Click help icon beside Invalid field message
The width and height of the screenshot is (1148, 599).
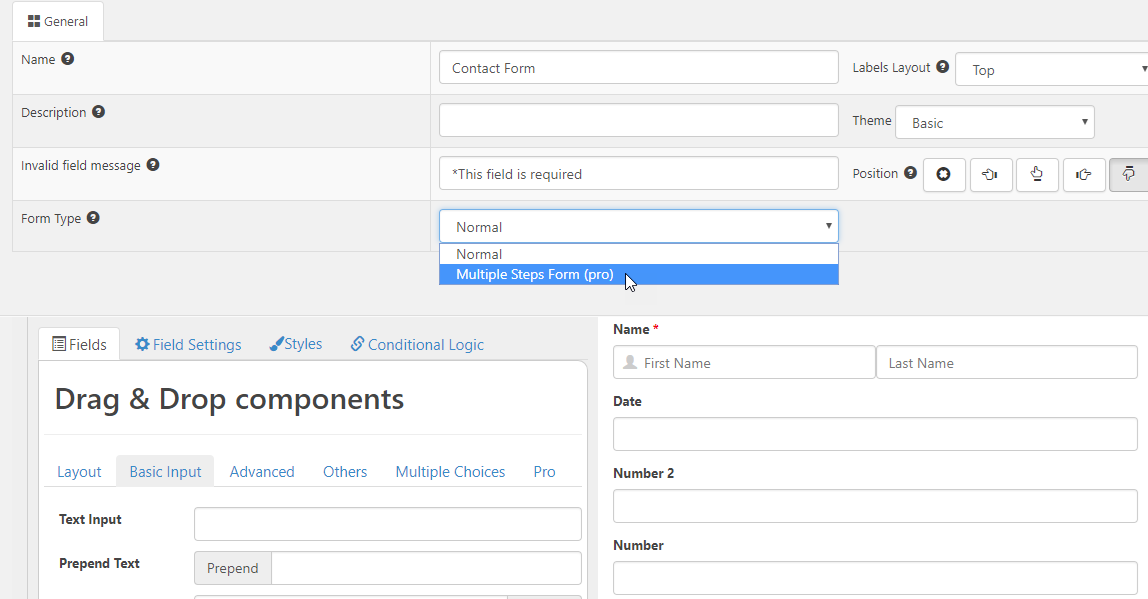[152, 165]
